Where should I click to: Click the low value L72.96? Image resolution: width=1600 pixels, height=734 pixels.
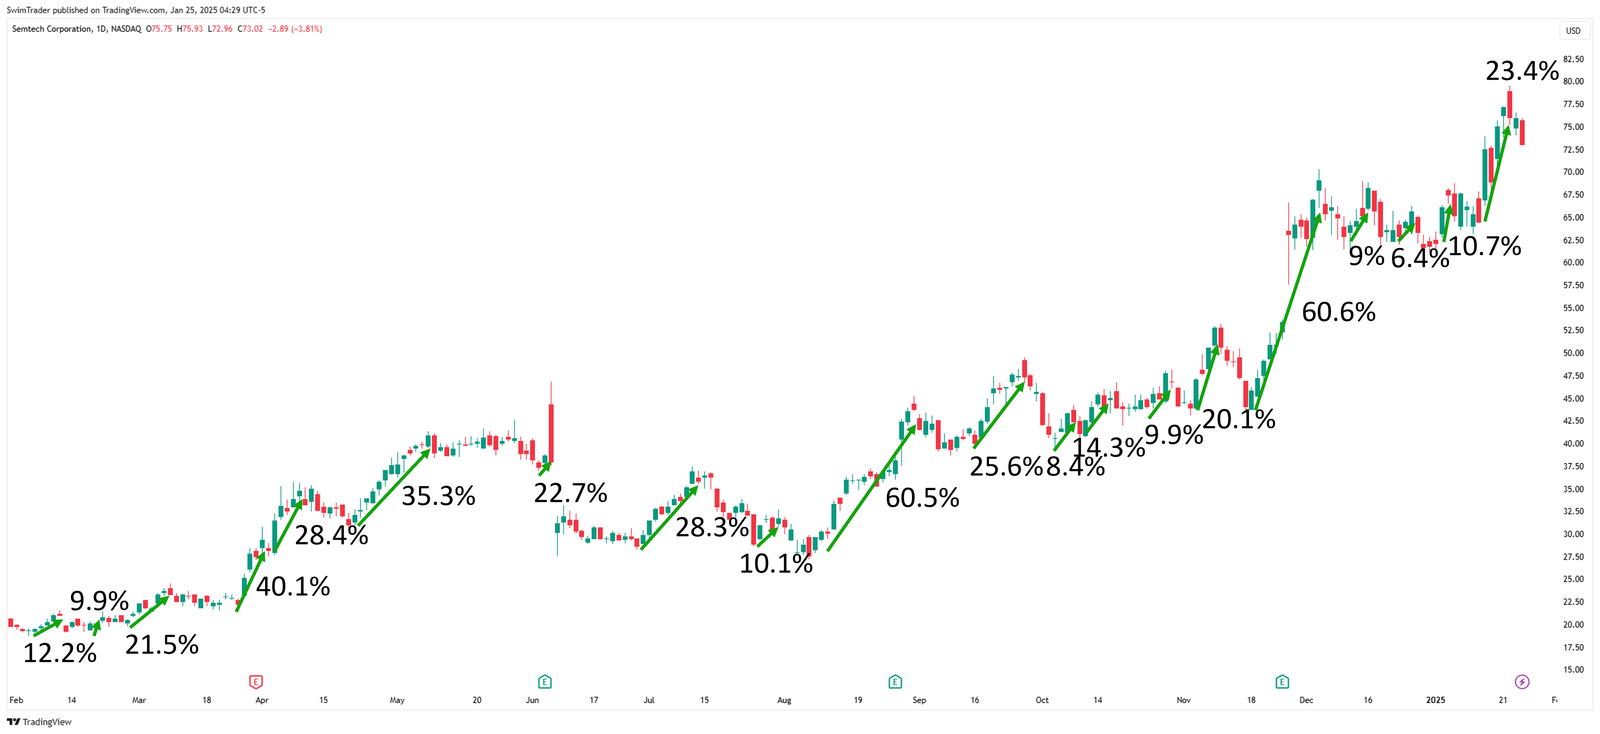tap(220, 29)
